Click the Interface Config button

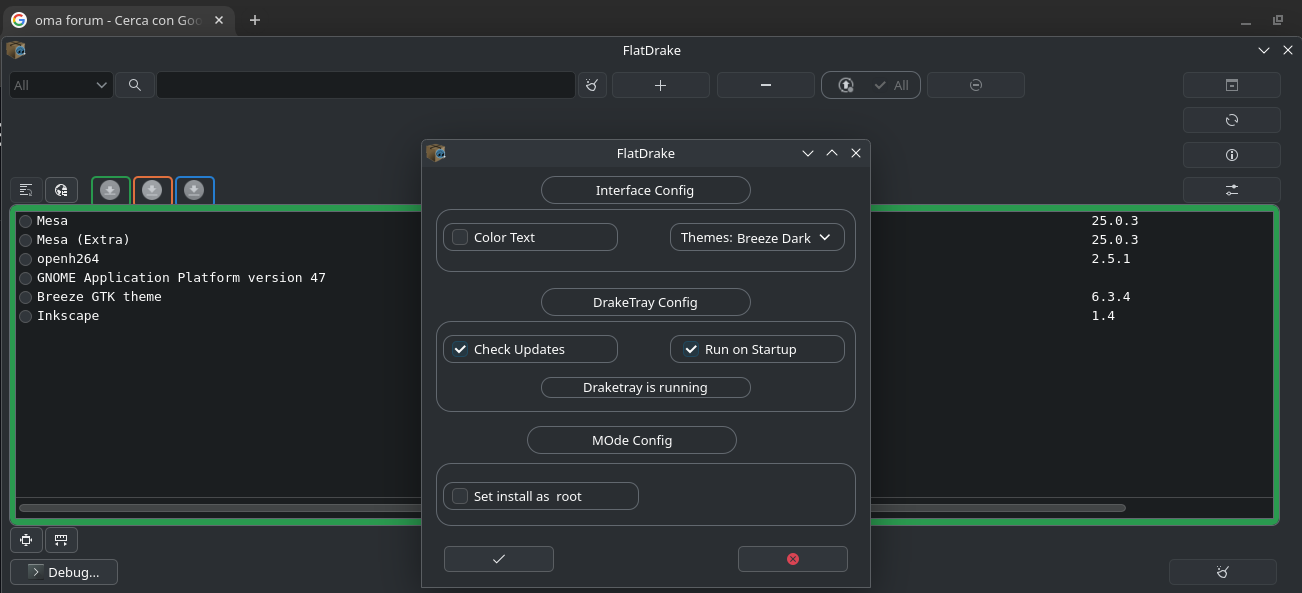point(645,190)
